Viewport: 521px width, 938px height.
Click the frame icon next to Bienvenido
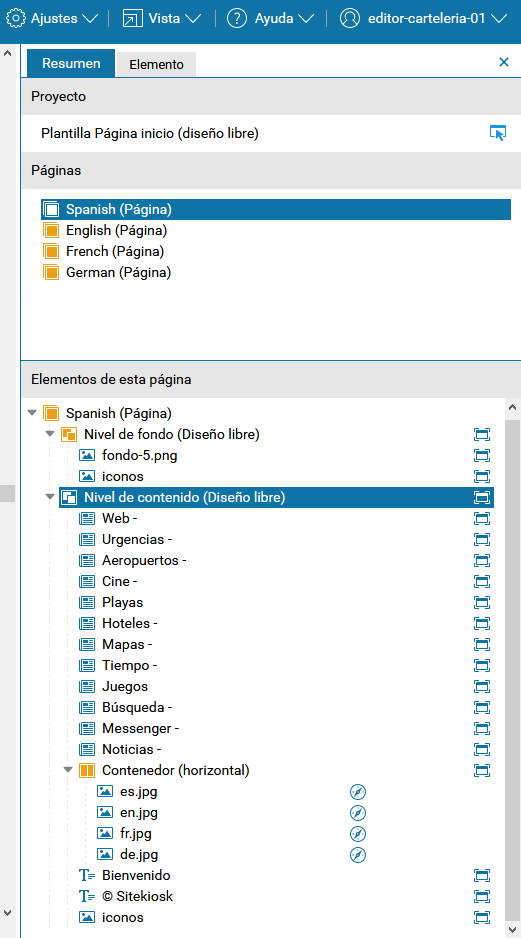pos(482,876)
